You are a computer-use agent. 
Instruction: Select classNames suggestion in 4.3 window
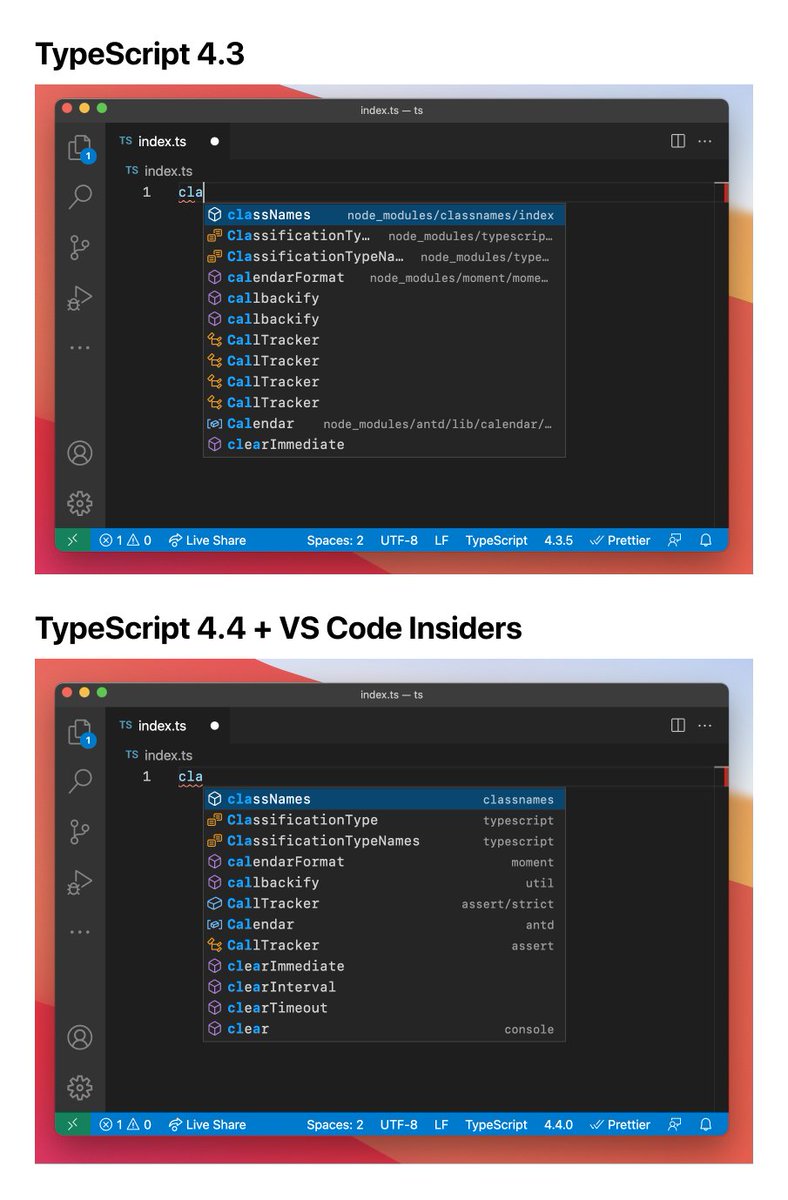coord(384,215)
